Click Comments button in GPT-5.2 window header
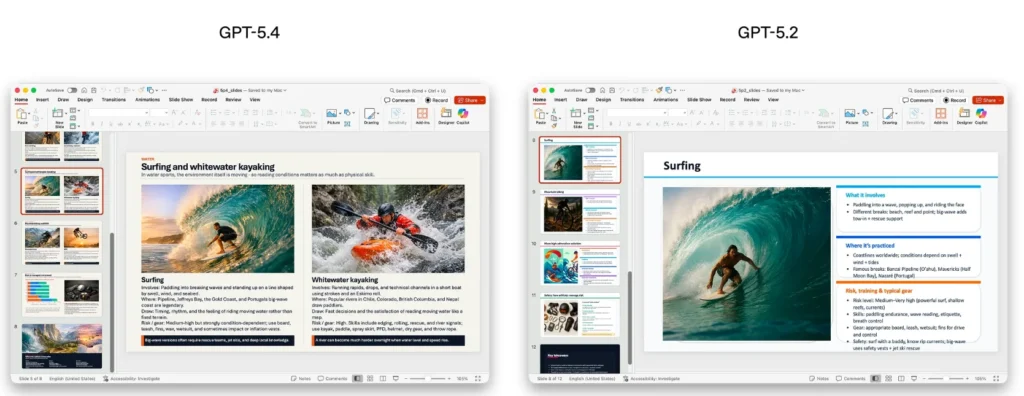1024x396 pixels. click(x=918, y=100)
